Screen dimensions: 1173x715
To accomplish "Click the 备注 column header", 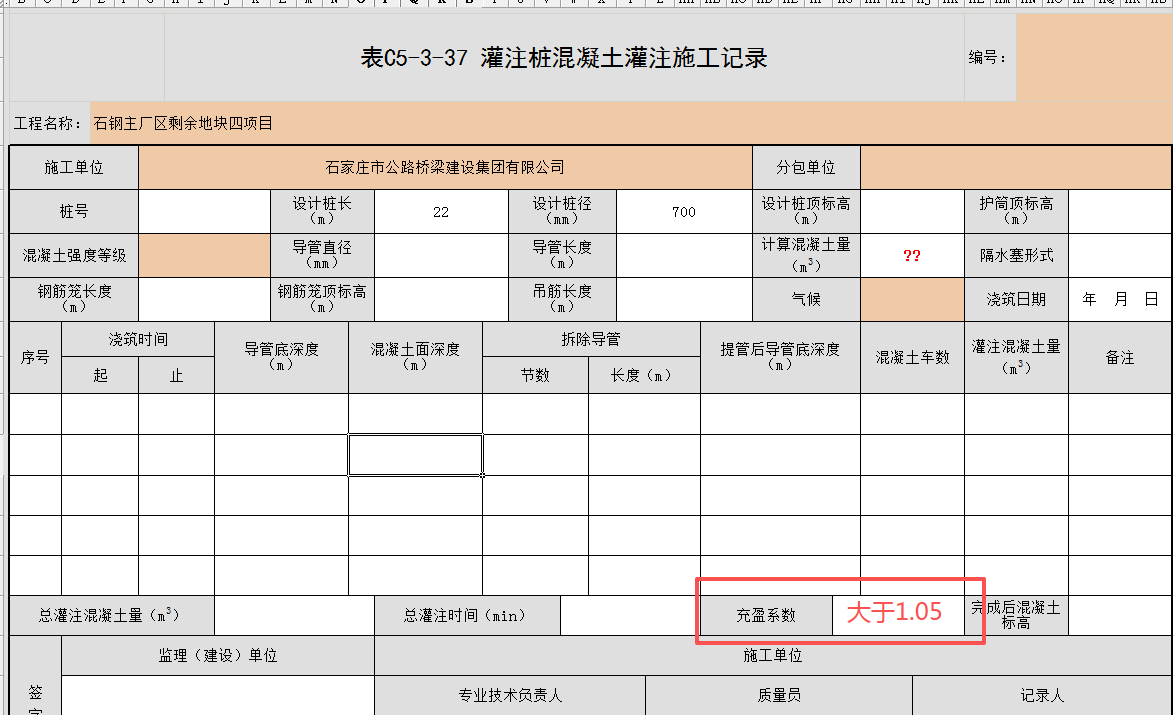I will [x=1120, y=358].
